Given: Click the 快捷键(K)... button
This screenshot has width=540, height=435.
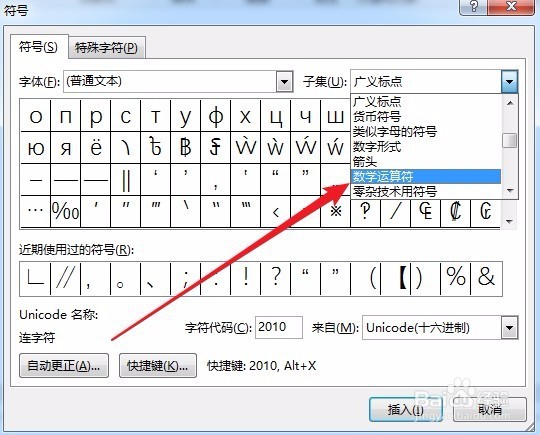Looking at the screenshot, I should pos(158,365).
